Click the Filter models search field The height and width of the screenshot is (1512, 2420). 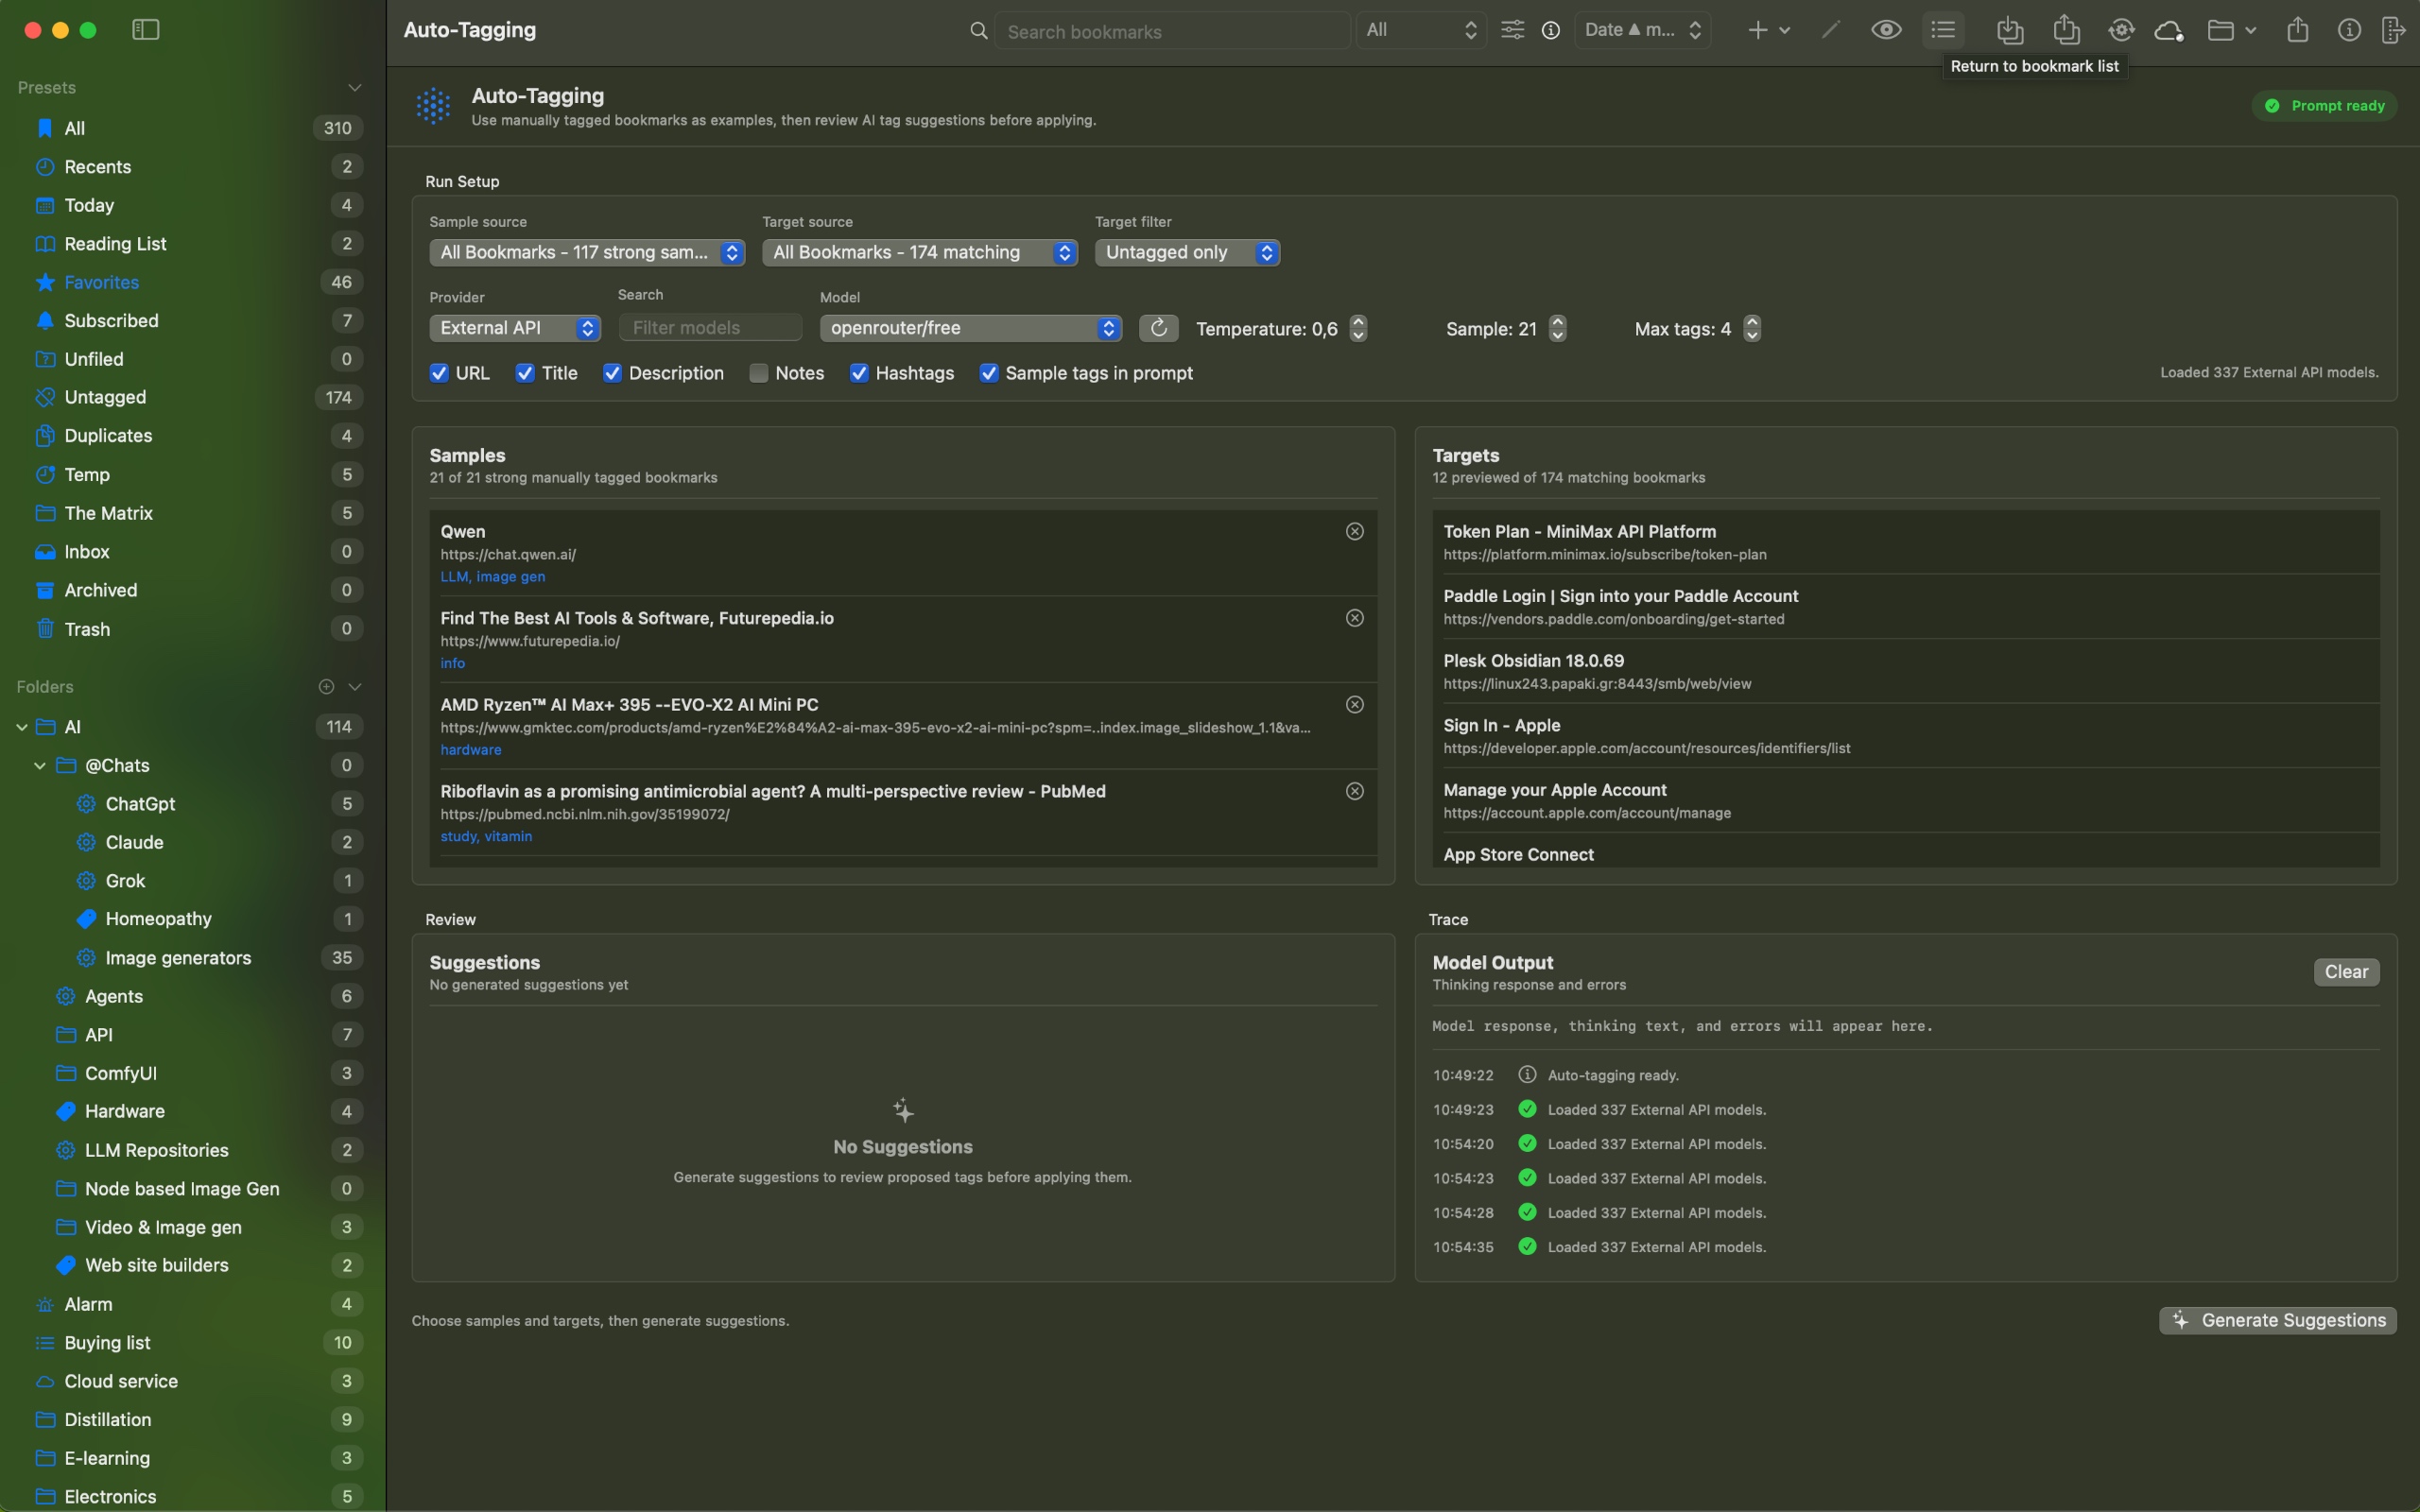point(710,328)
